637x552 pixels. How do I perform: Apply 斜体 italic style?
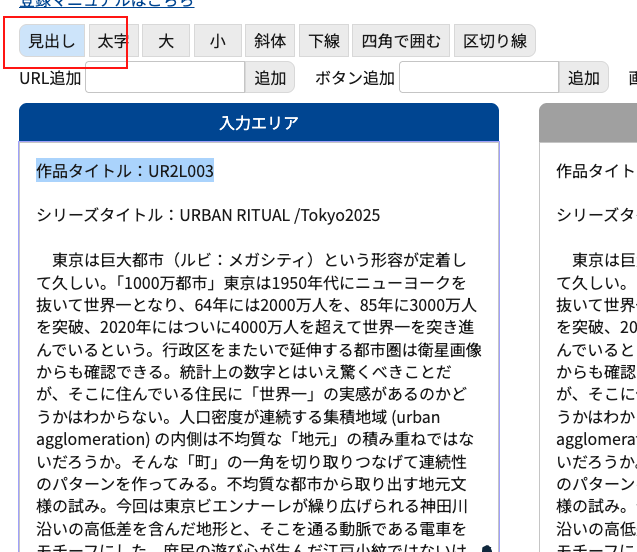(269, 41)
